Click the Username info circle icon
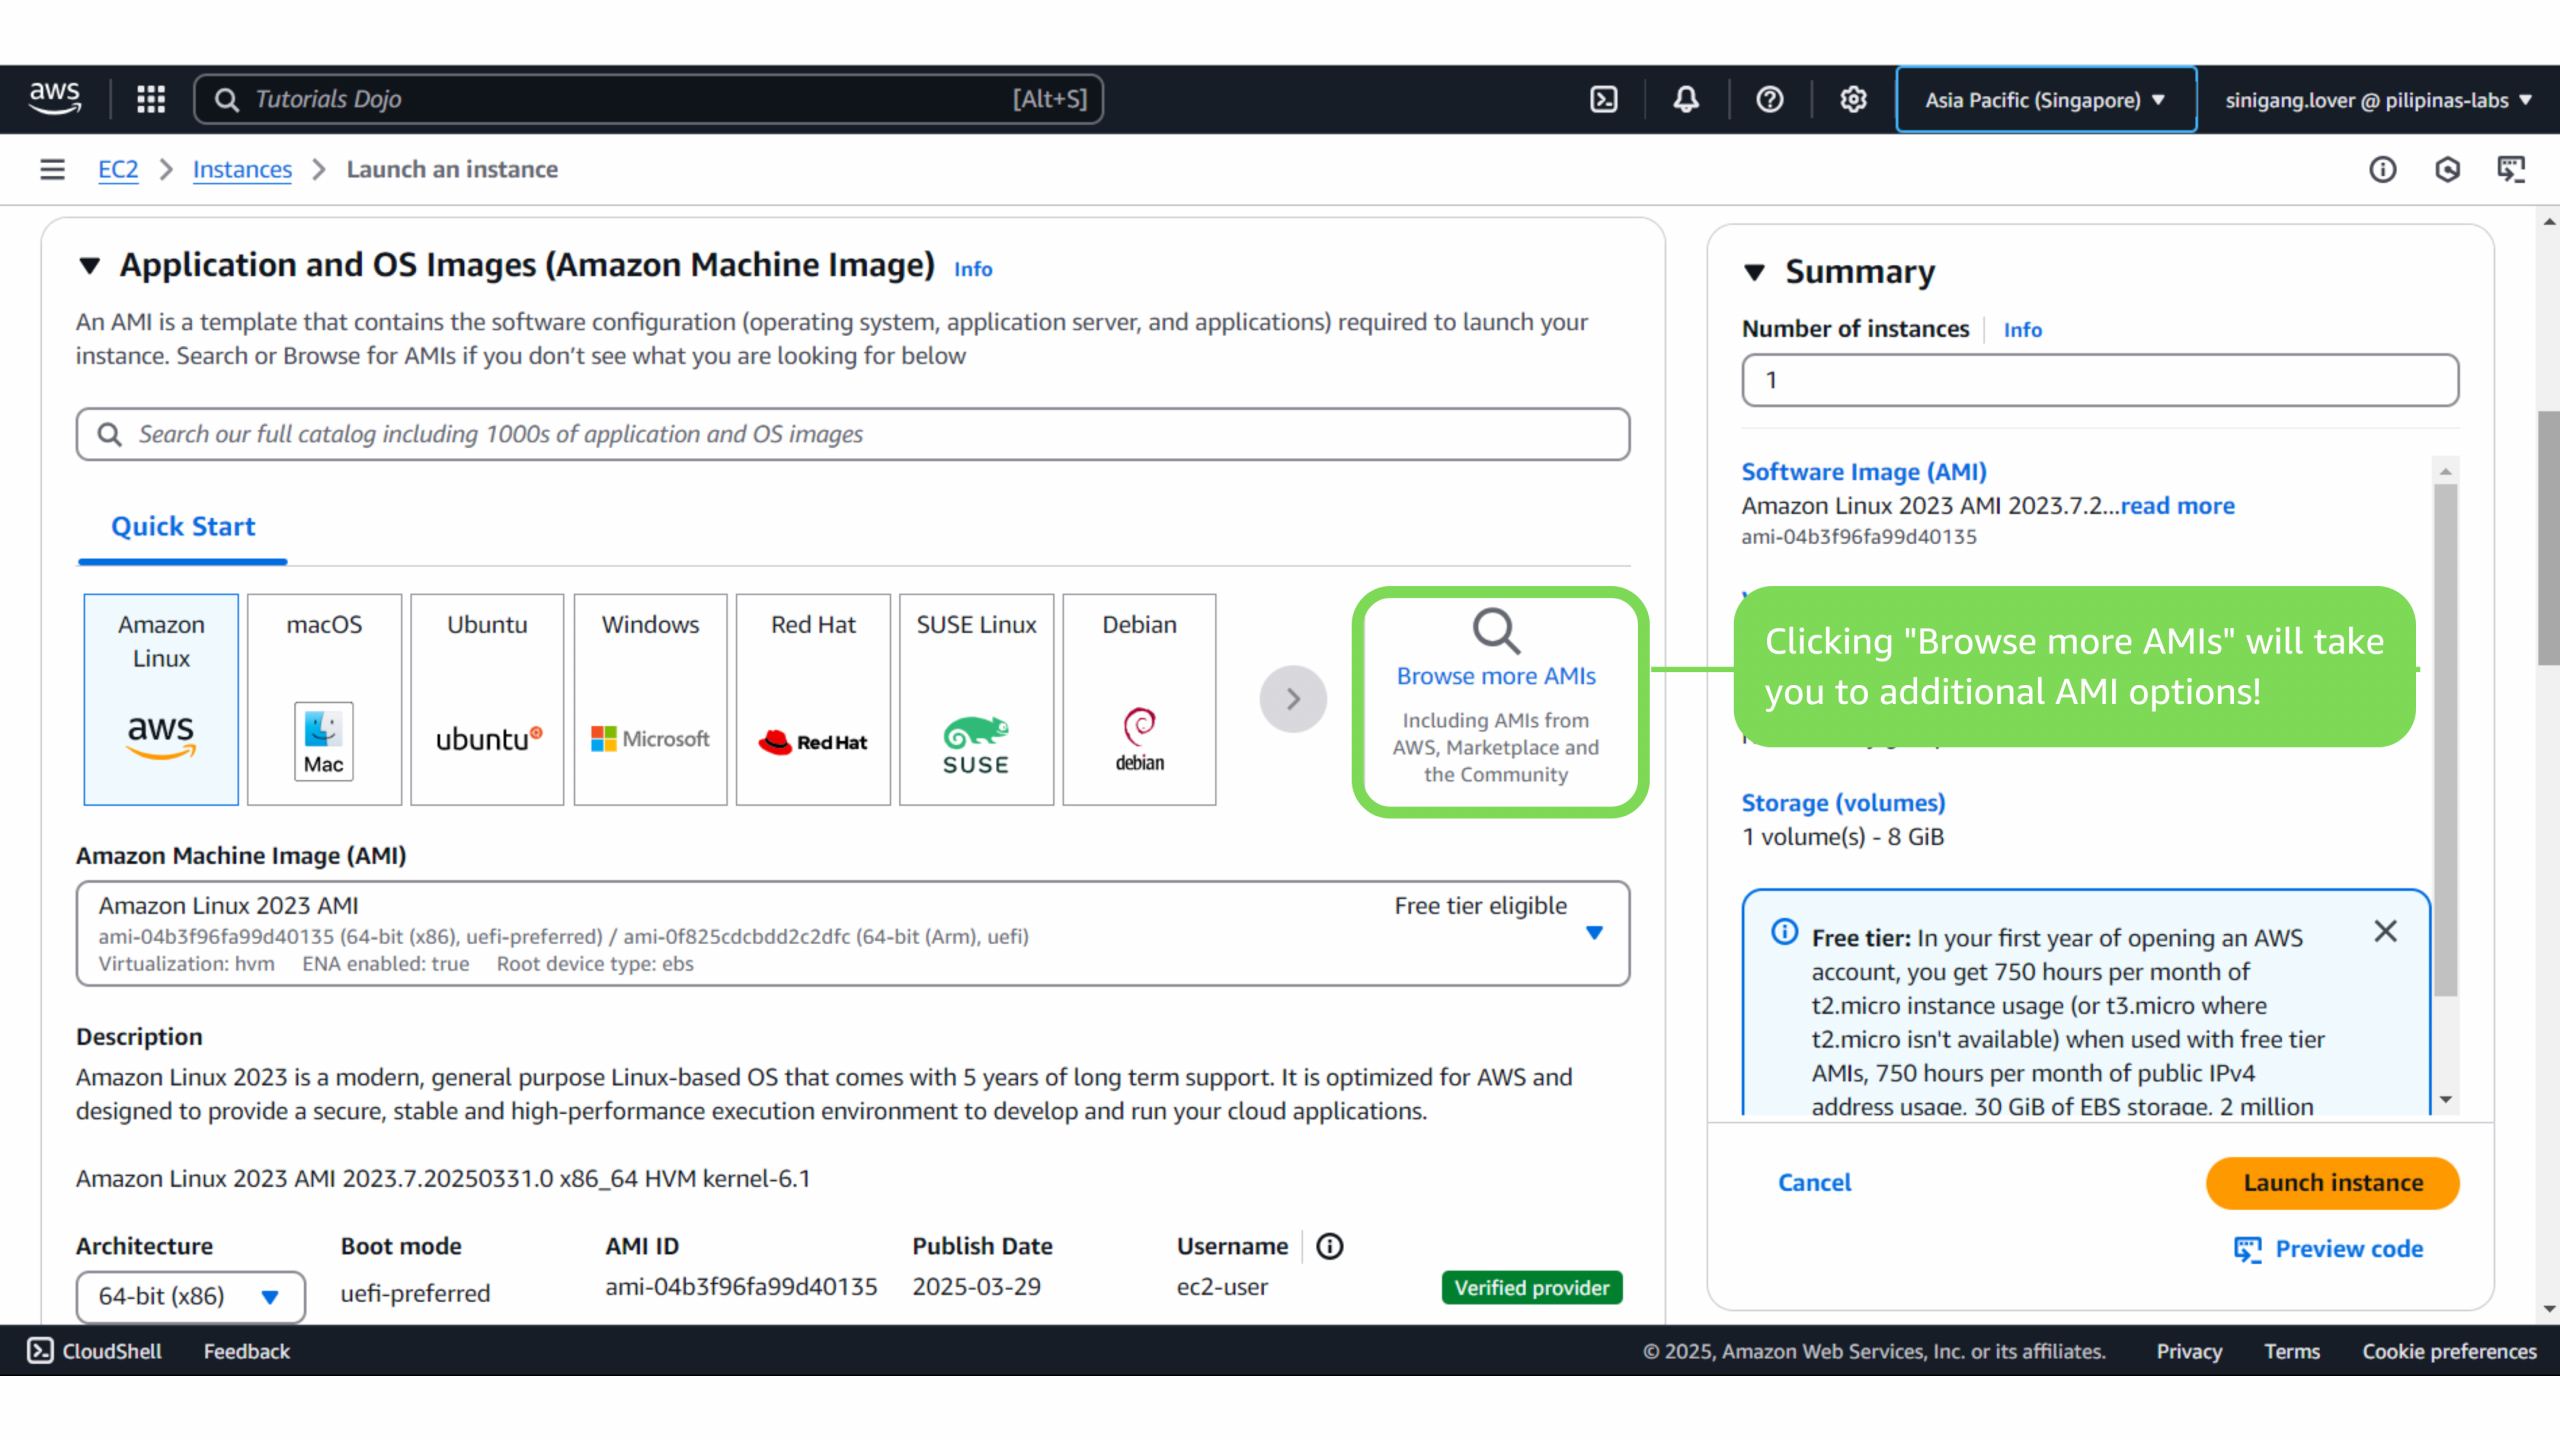 tap(1330, 1246)
